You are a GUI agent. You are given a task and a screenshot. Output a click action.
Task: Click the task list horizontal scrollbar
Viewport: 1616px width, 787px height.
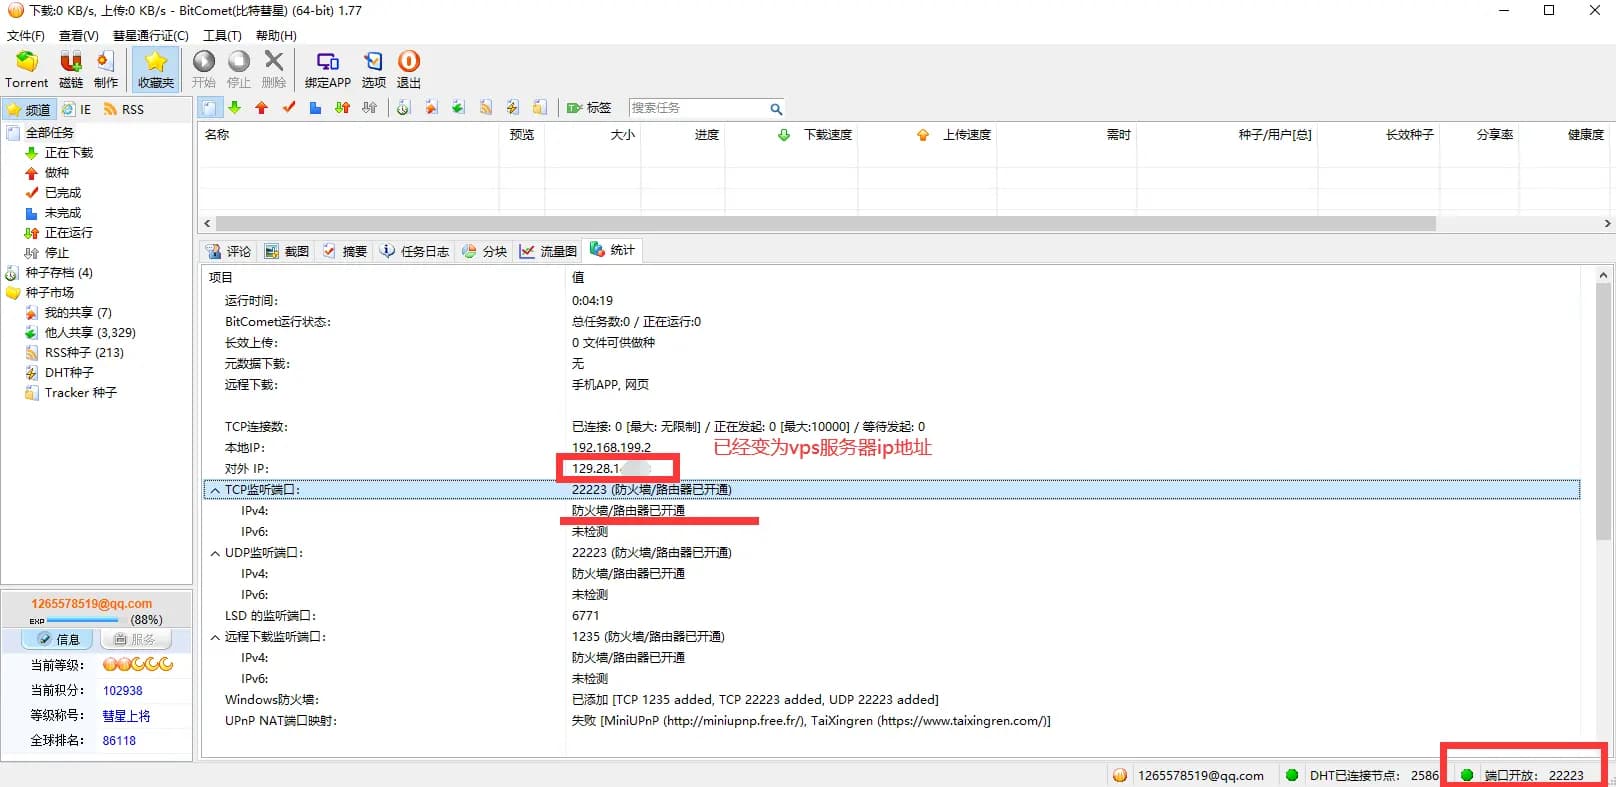pyautogui.click(x=826, y=223)
